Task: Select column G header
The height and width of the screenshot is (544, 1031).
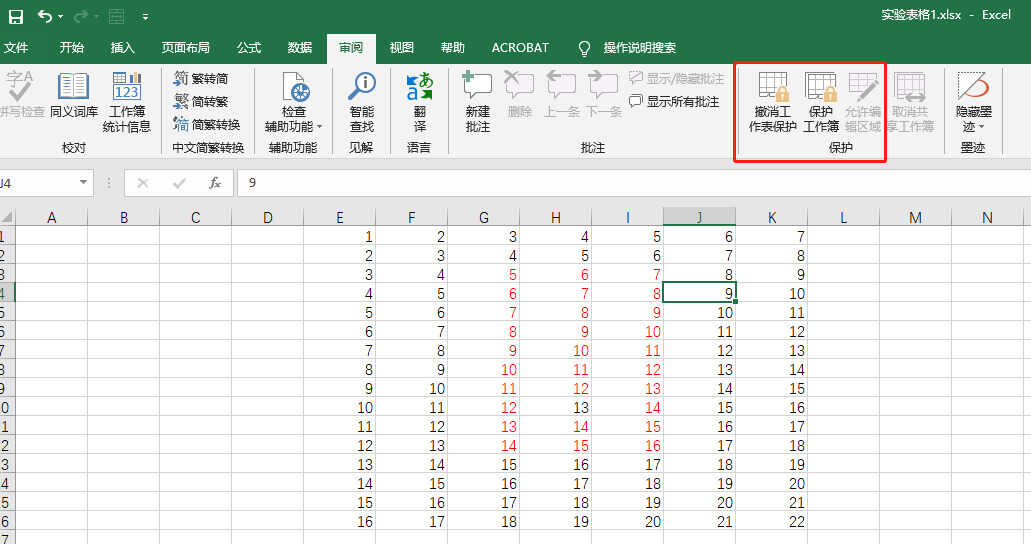Action: [x=483, y=218]
